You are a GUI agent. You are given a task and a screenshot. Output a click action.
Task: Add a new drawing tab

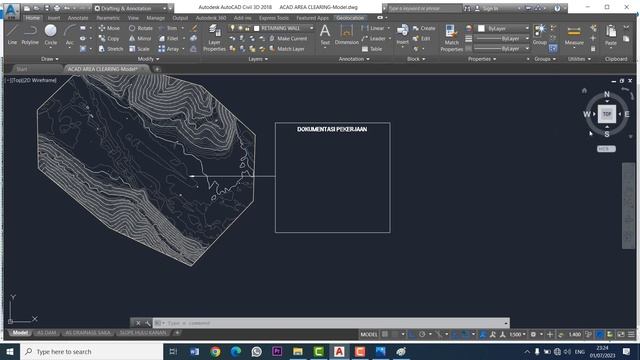pos(157,69)
